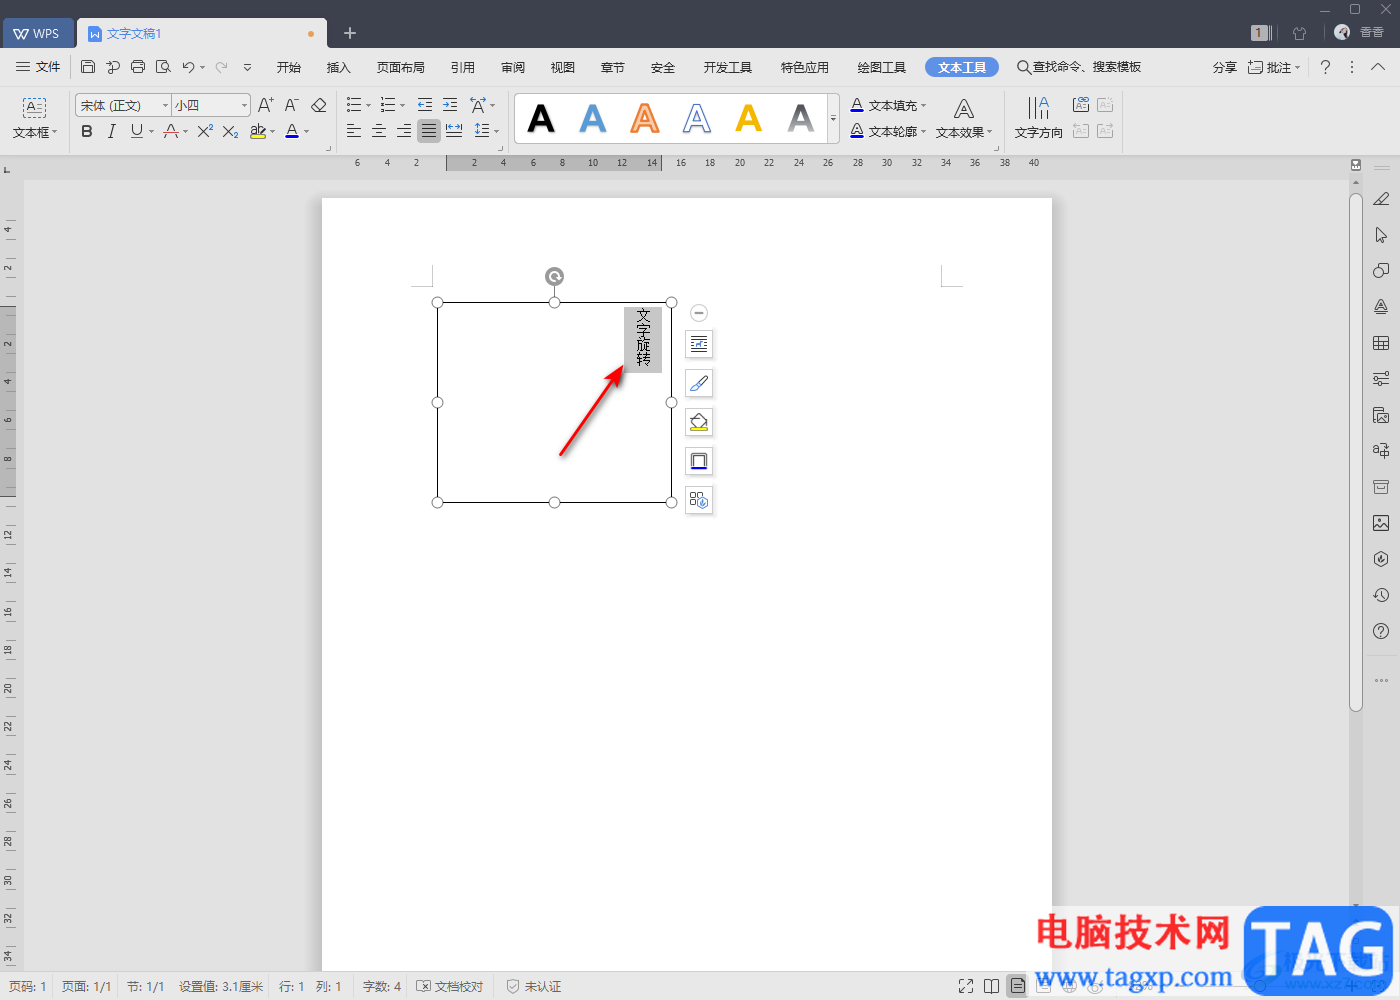1400x1000 pixels.
Task: Click the Bold formatting button
Action: coord(87,131)
